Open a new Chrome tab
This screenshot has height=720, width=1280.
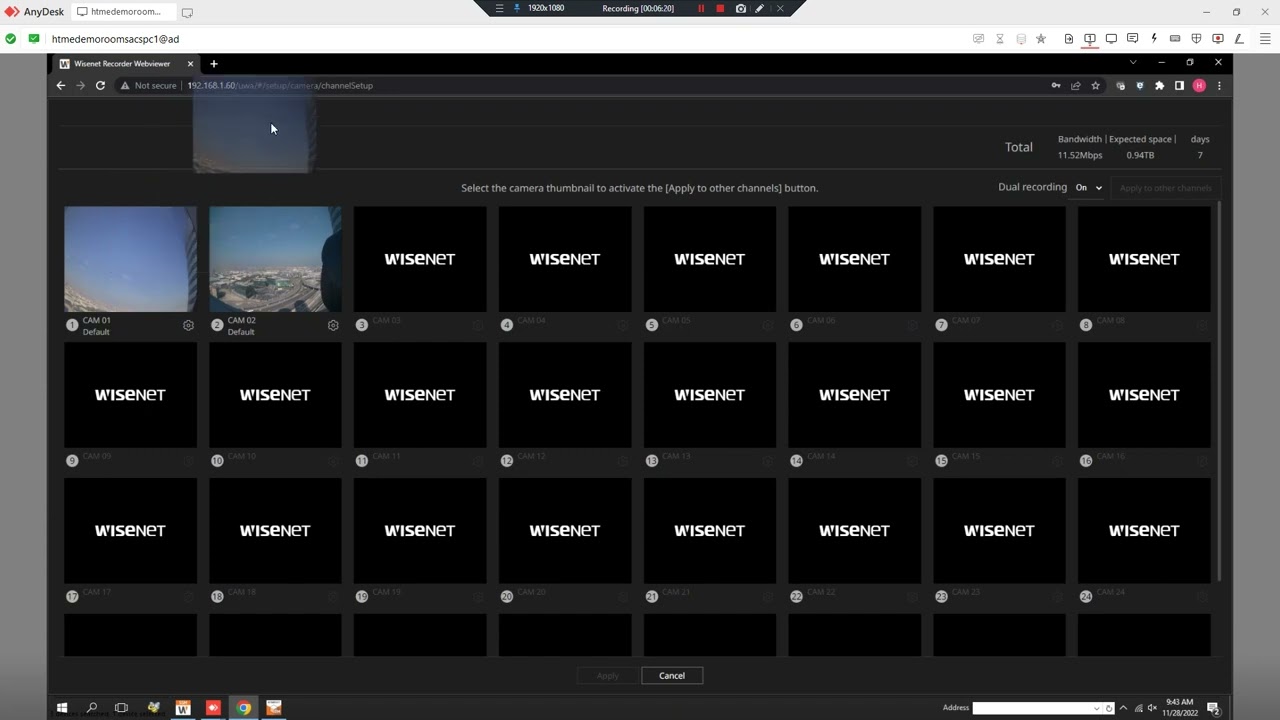point(213,64)
